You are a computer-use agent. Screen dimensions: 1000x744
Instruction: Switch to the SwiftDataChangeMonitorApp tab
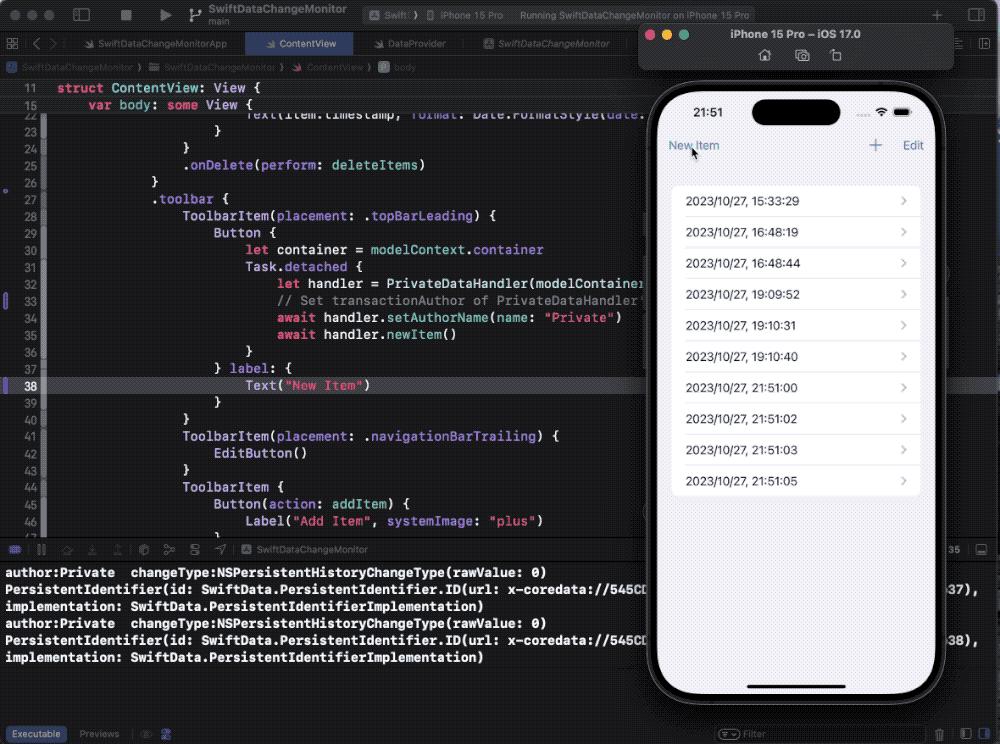pos(165,43)
